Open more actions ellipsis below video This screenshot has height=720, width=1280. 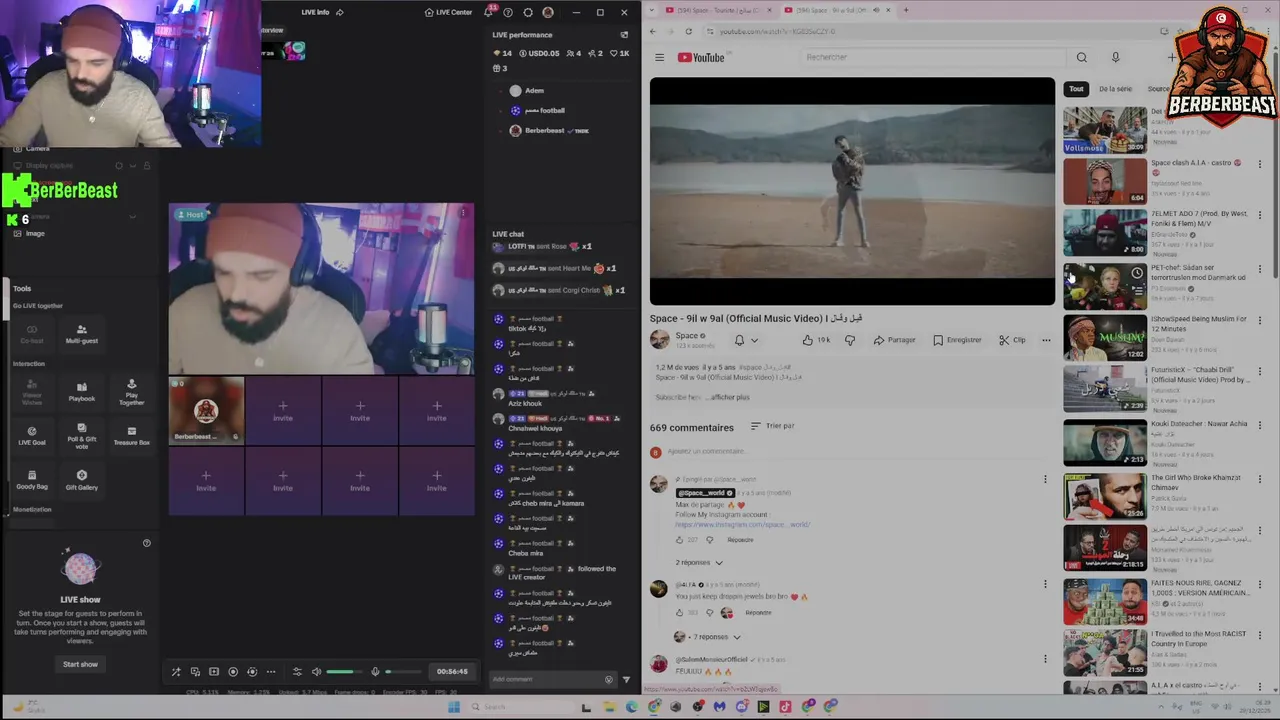pyautogui.click(x=1046, y=340)
